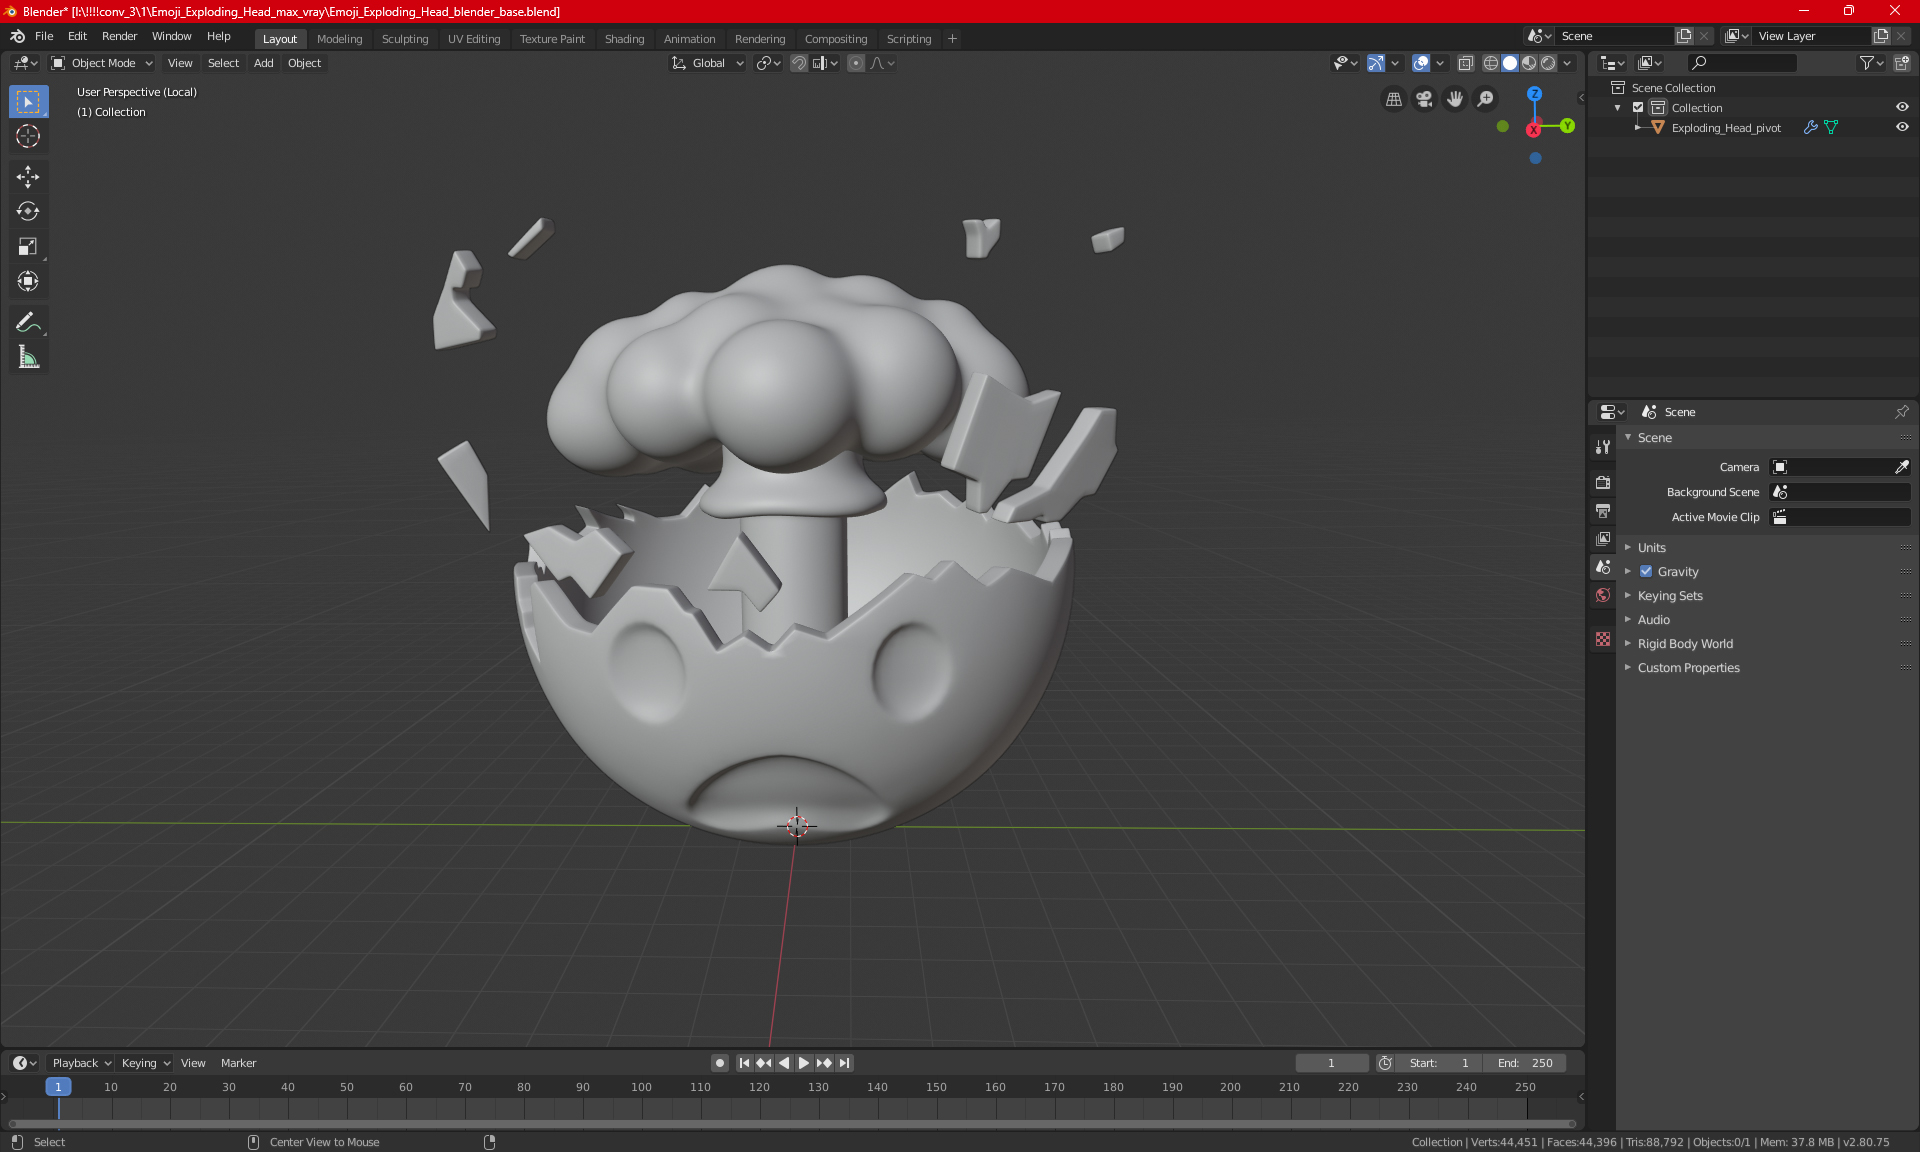Click the Scale tool icon

click(x=27, y=245)
